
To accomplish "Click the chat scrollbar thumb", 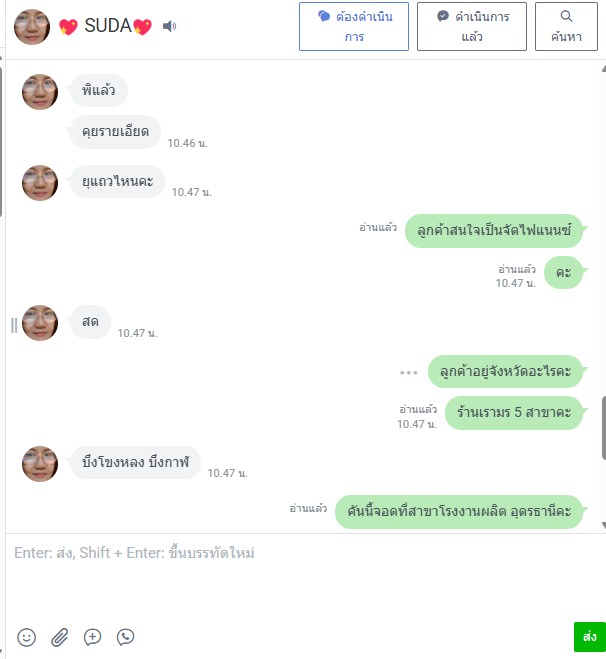I will coord(603,424).
